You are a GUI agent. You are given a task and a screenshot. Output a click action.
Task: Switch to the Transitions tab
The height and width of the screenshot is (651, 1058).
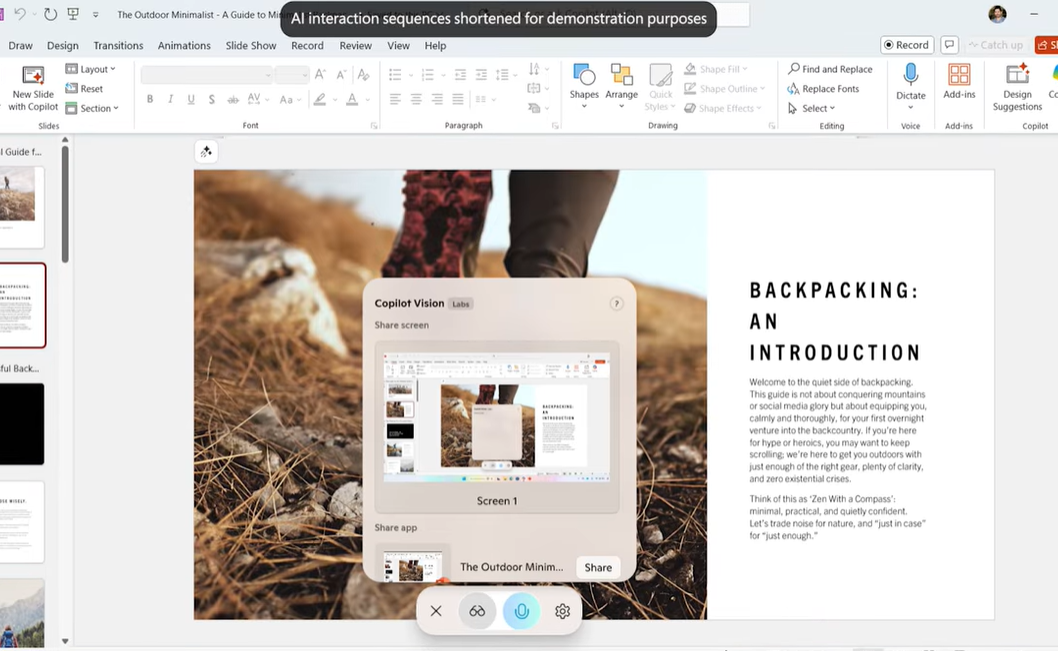[118, 46]
